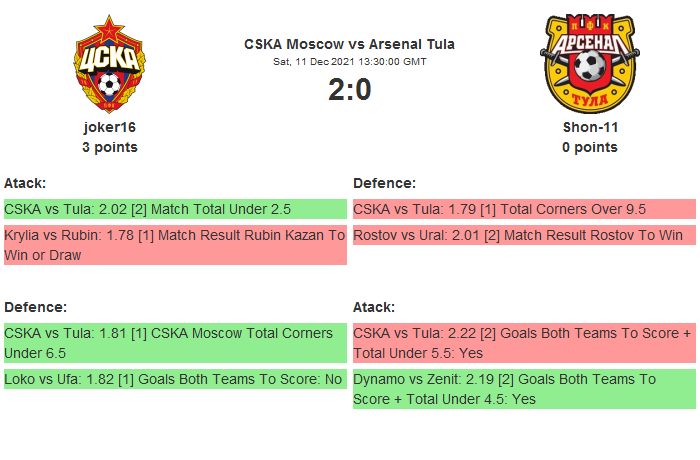The width and height of the screenshot is (700, 460).
Task: Click the match date Sat, 11 Dec 2021
Action: coord(349,62)
